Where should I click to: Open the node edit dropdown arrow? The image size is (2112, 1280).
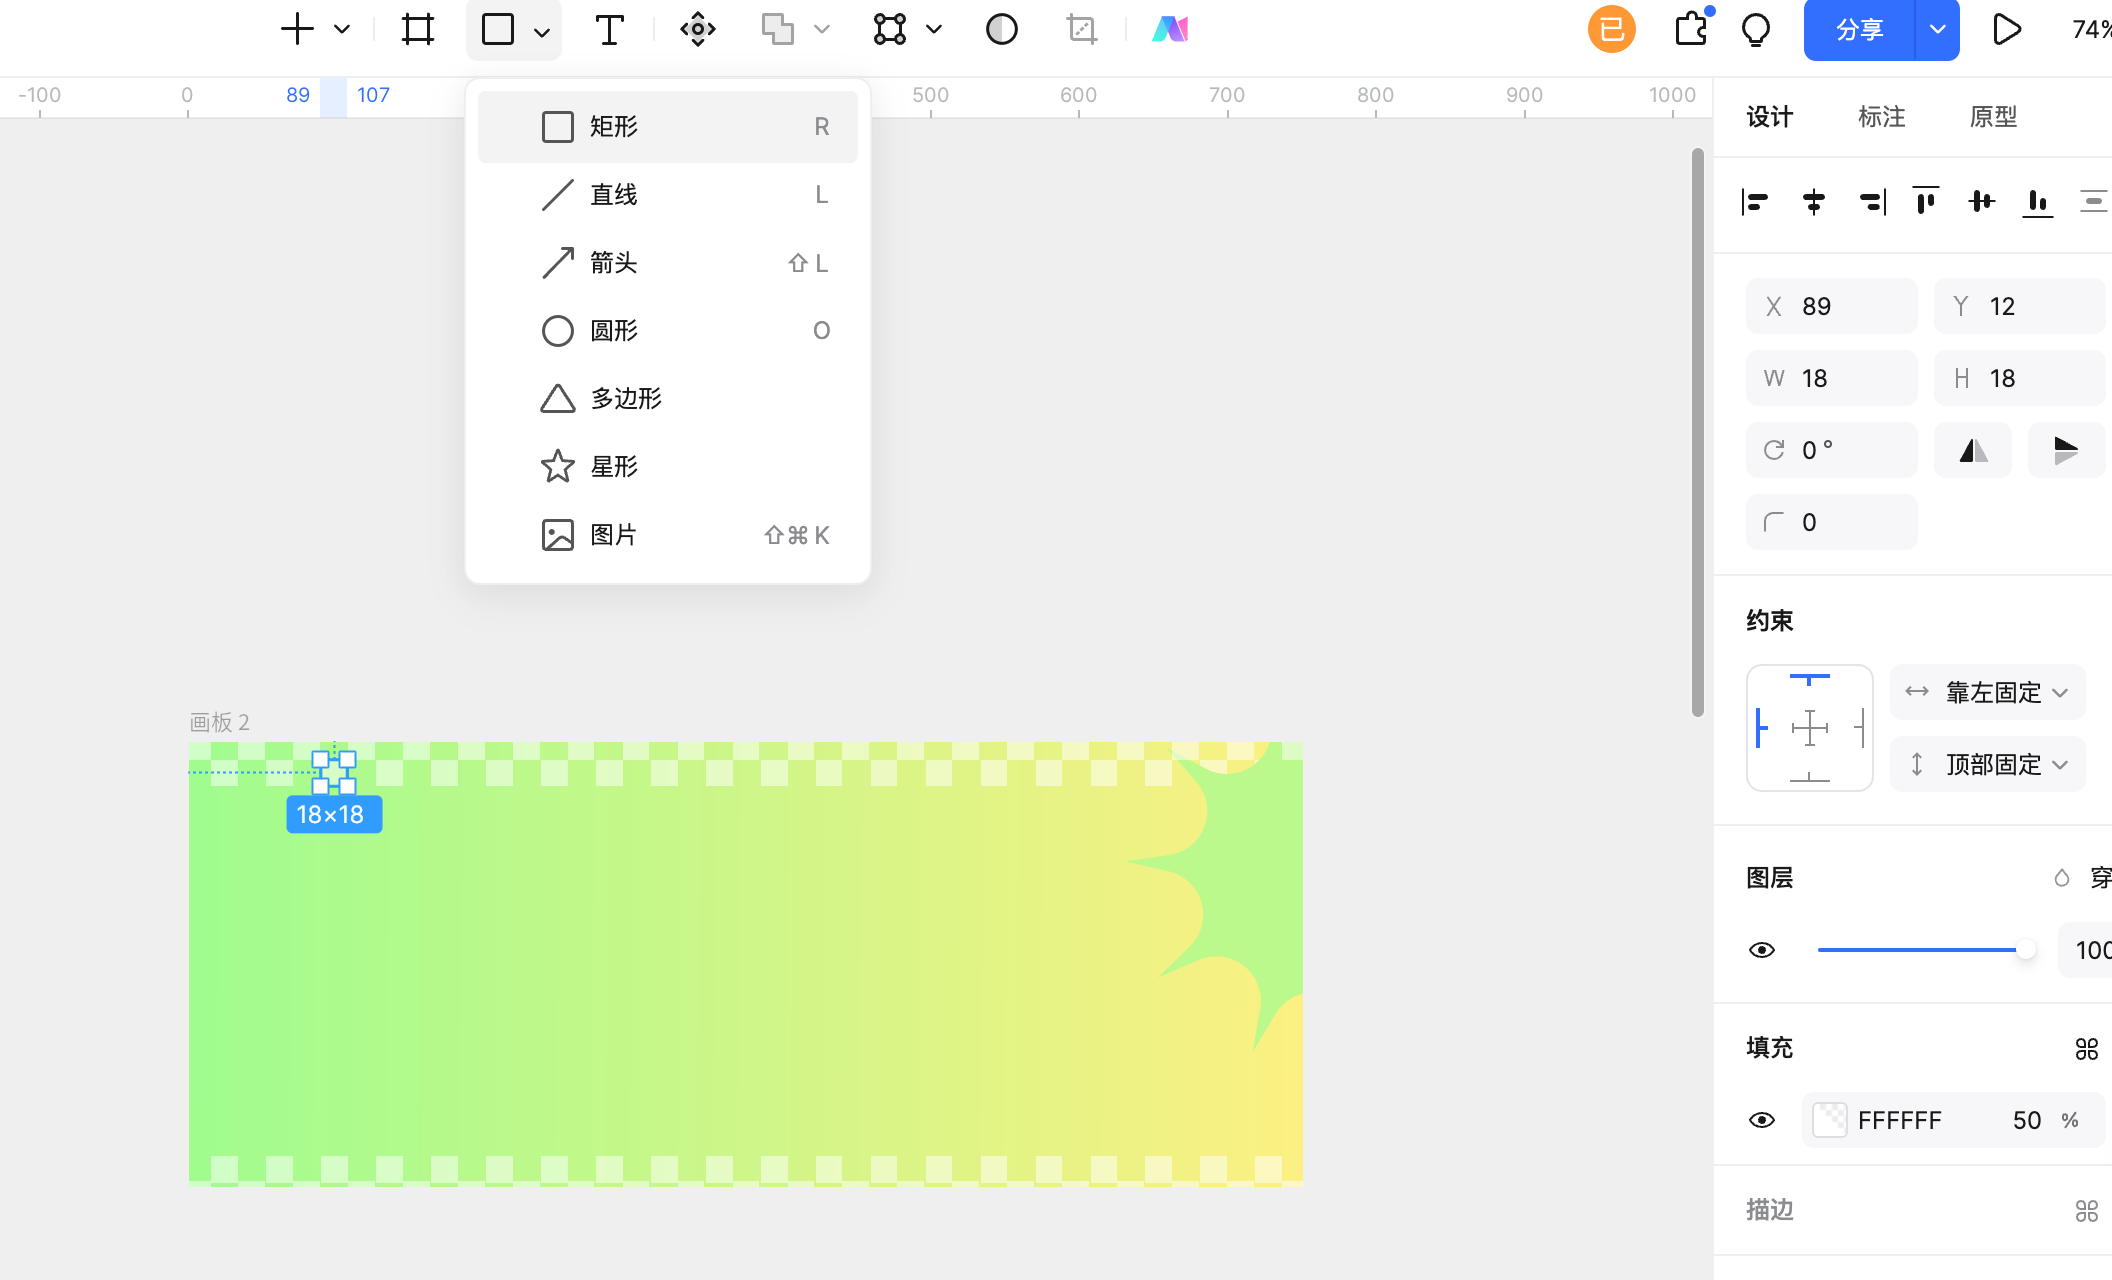(x=934, y=29)
